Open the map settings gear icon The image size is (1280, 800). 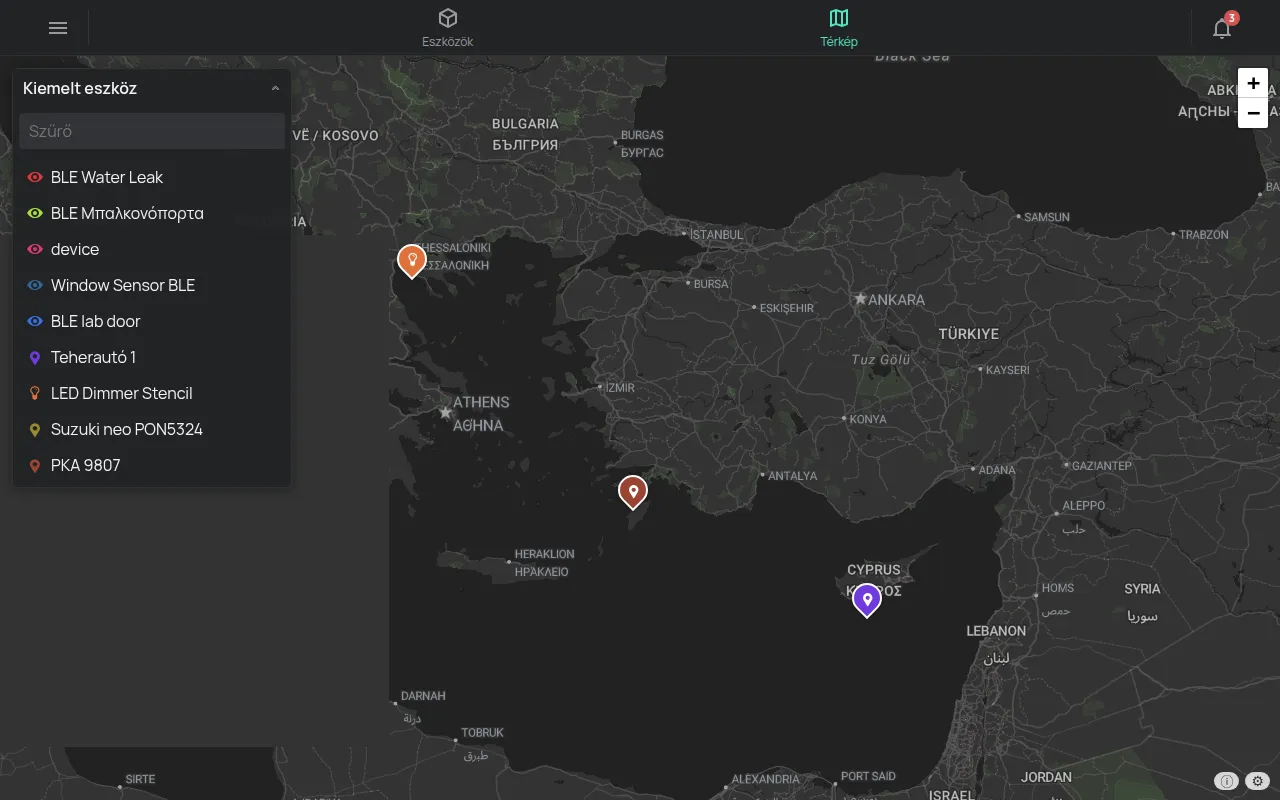(x=1258, y=781)
